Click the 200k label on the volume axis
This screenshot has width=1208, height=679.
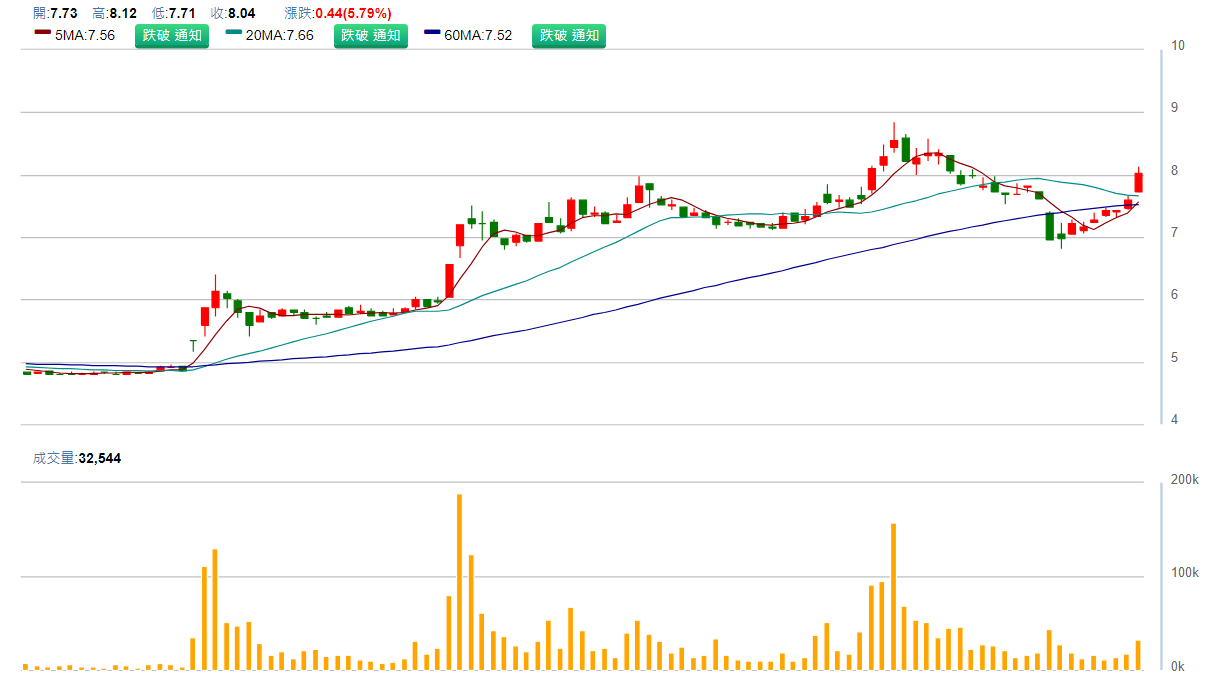(x=1184, y=480)
